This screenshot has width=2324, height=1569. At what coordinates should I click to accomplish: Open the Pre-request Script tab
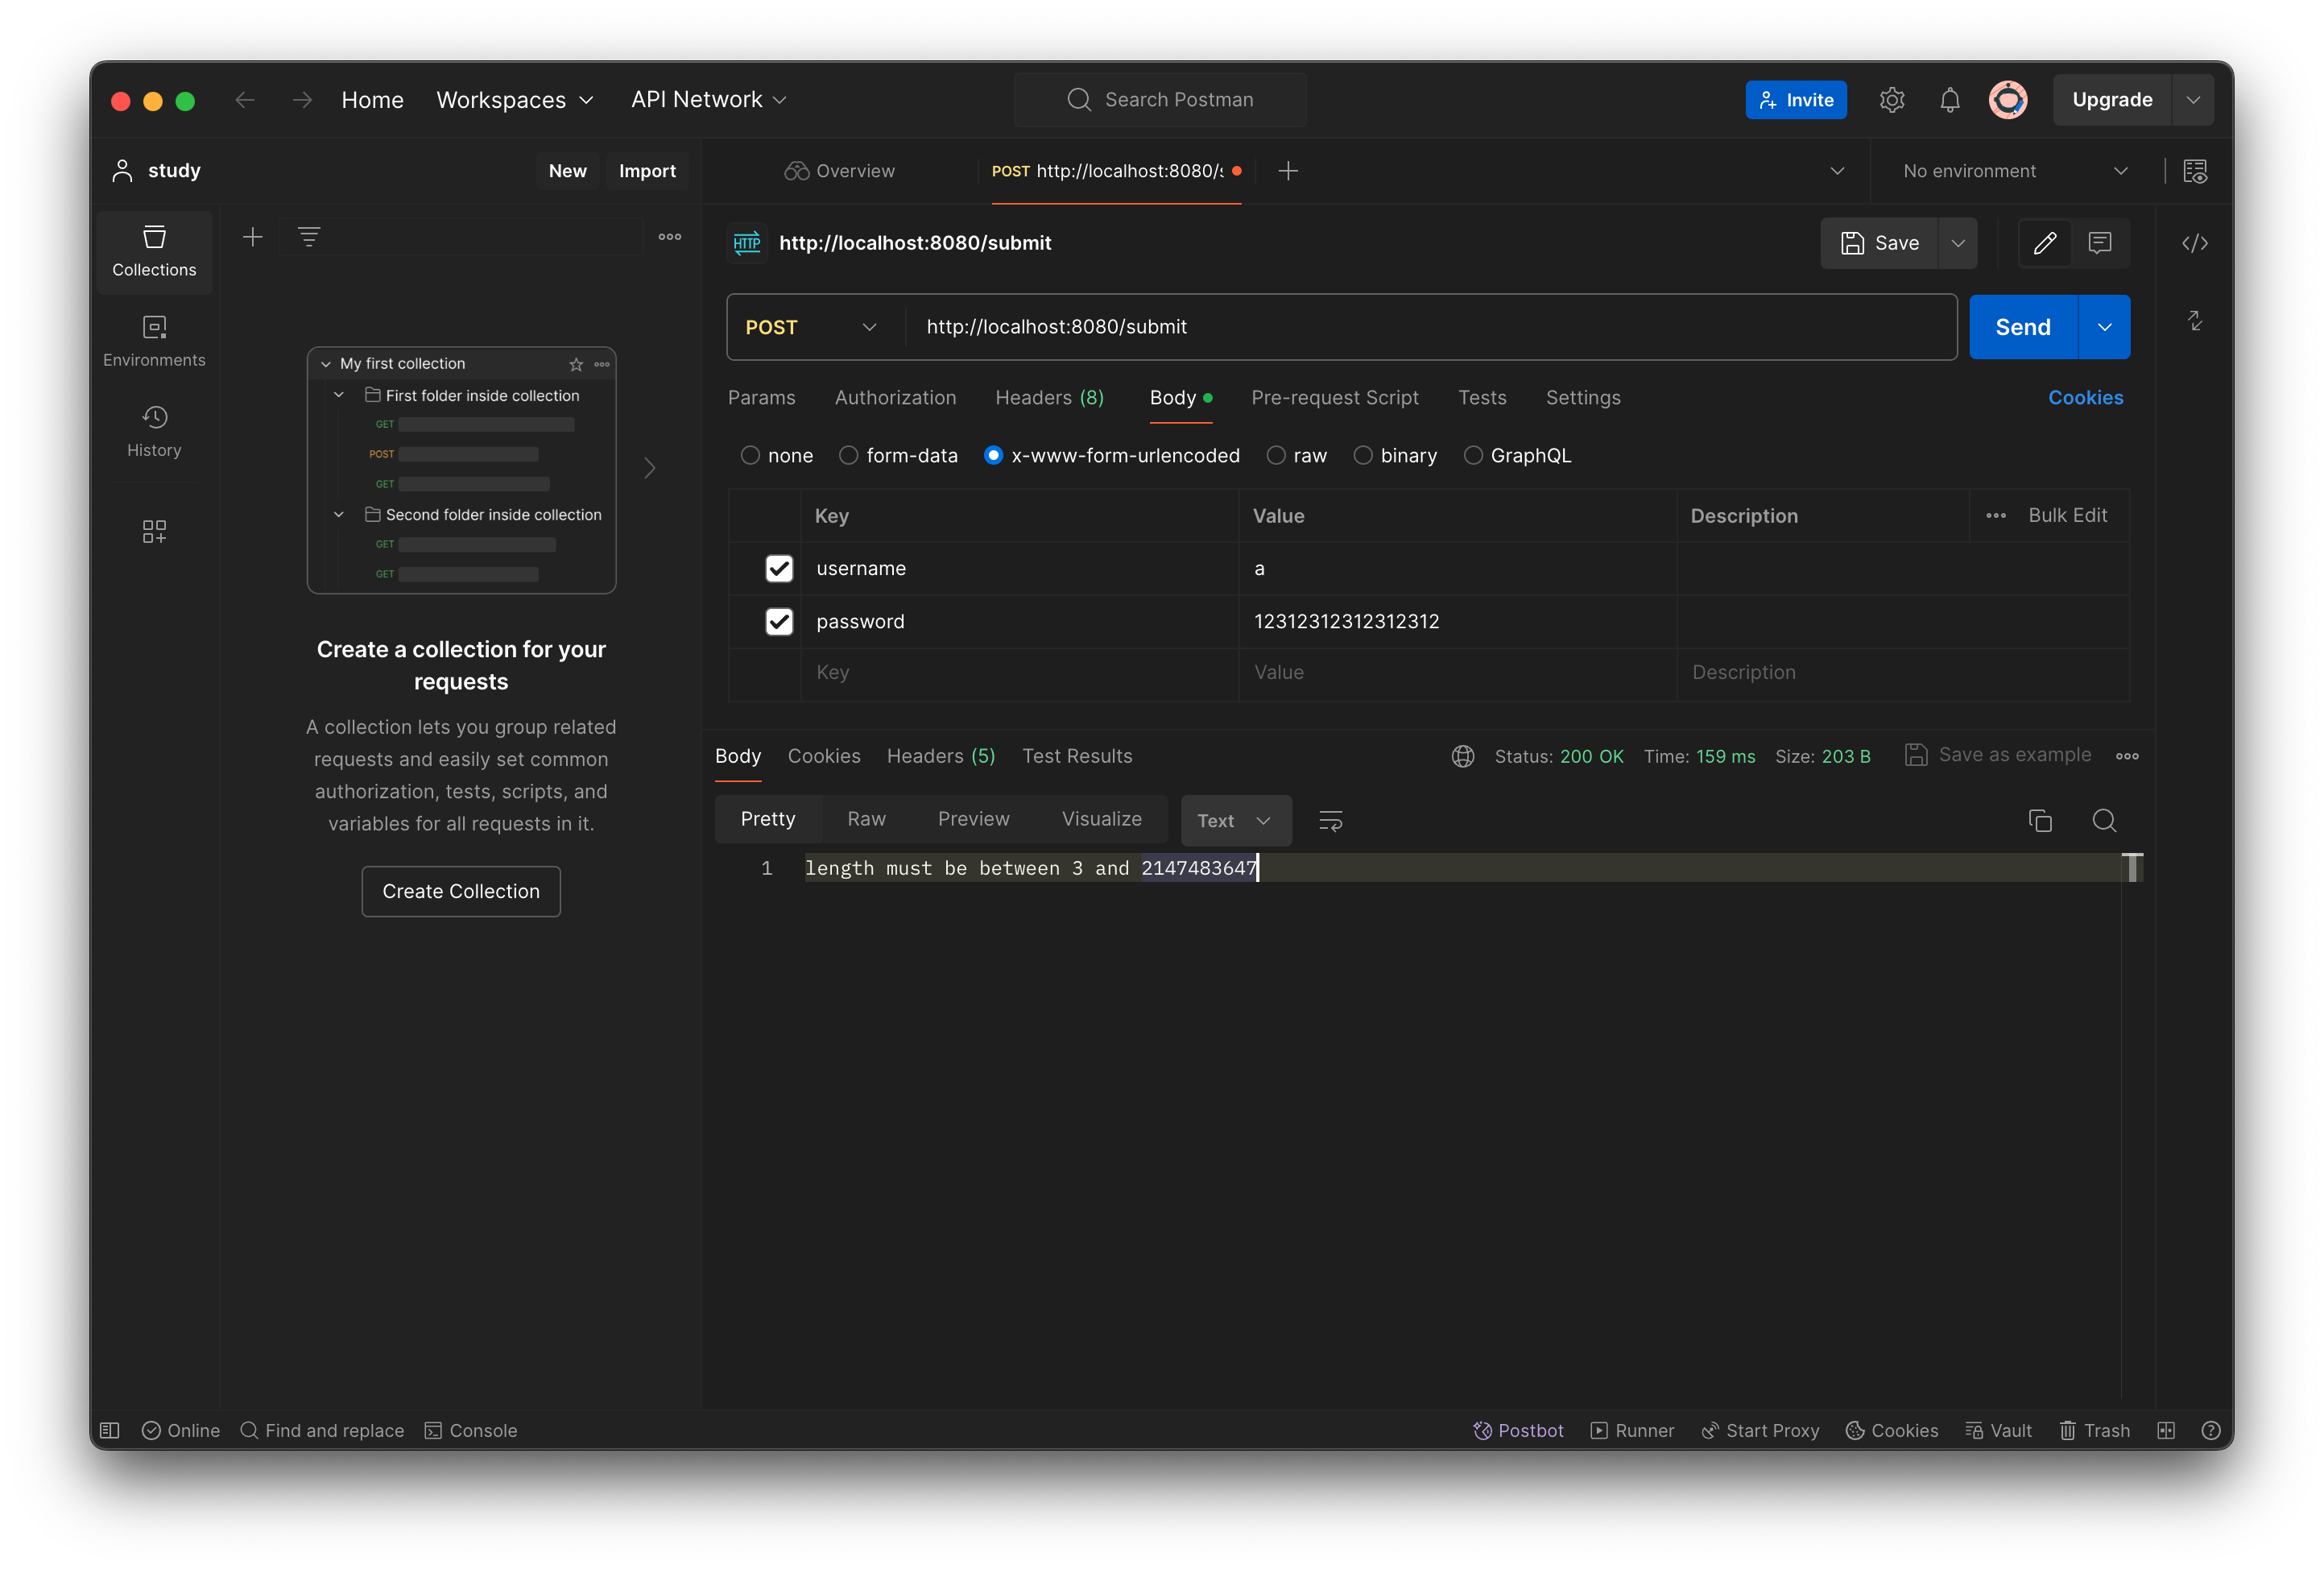(1335, 397)
